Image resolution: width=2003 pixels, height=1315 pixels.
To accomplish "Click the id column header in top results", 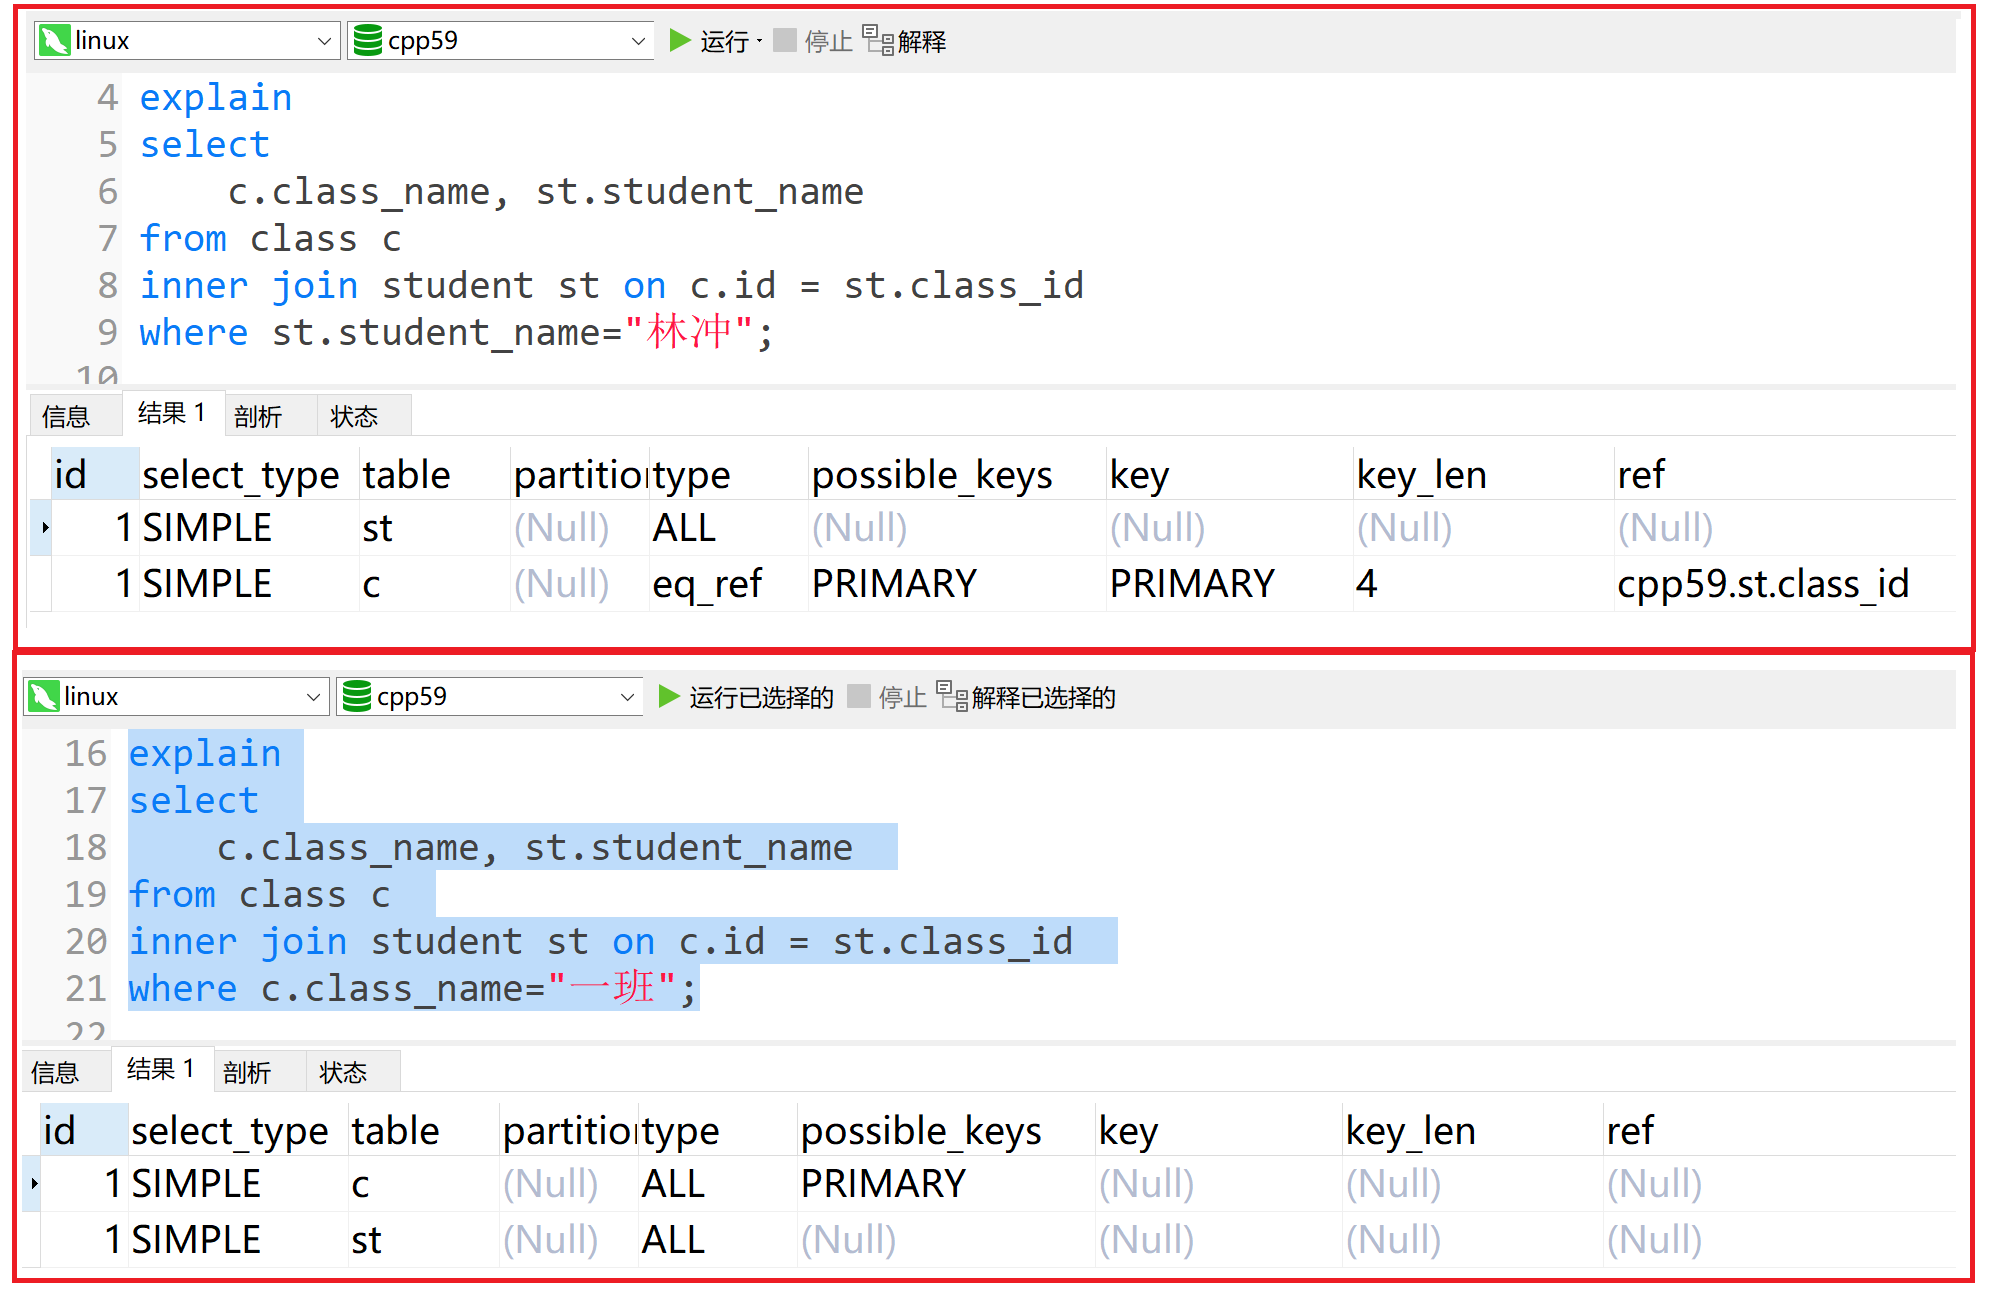I will pos(95,474).
